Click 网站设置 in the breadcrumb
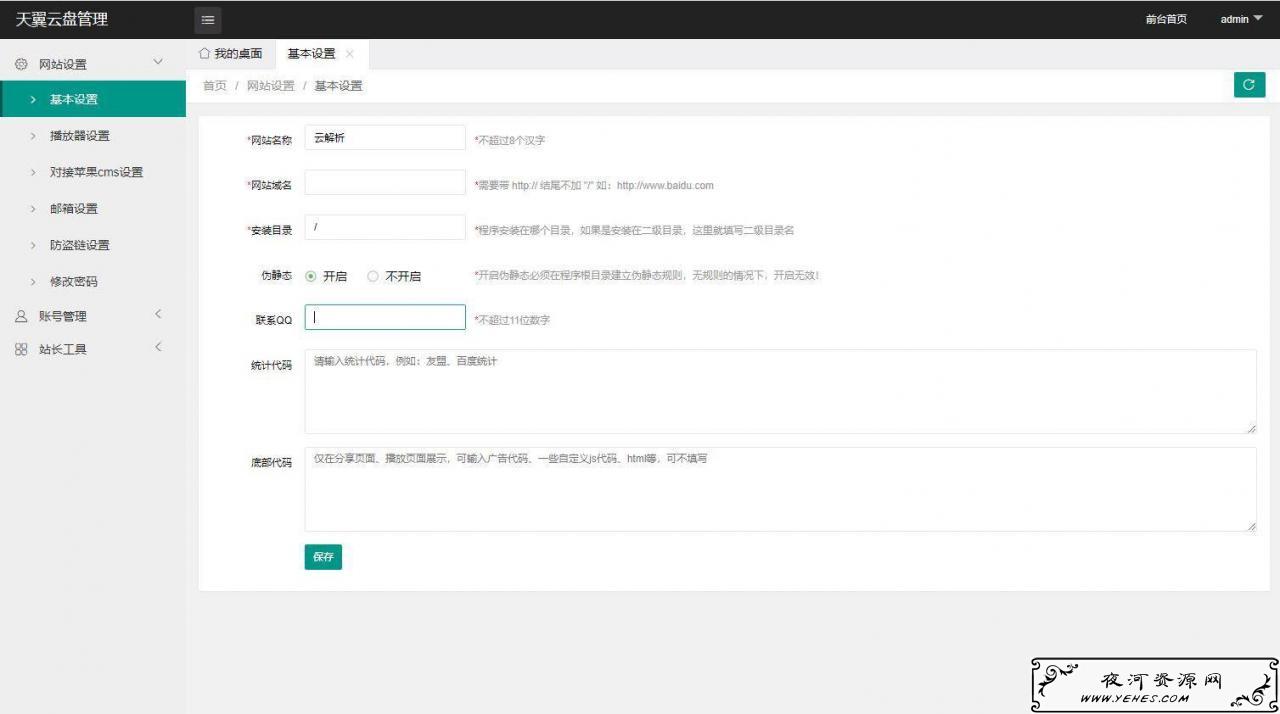Viewport: 1280px width, 714px height. pyautogui.click(x=271, y=86)
